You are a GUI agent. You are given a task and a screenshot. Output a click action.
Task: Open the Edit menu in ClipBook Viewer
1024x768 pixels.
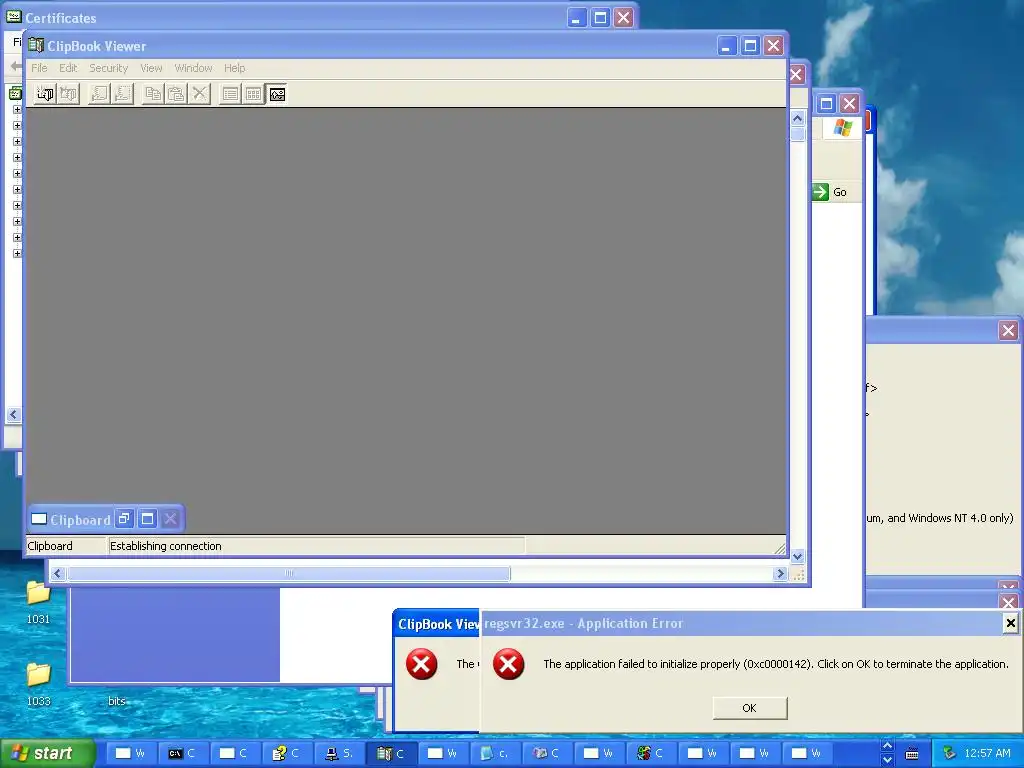click(68, 68)
